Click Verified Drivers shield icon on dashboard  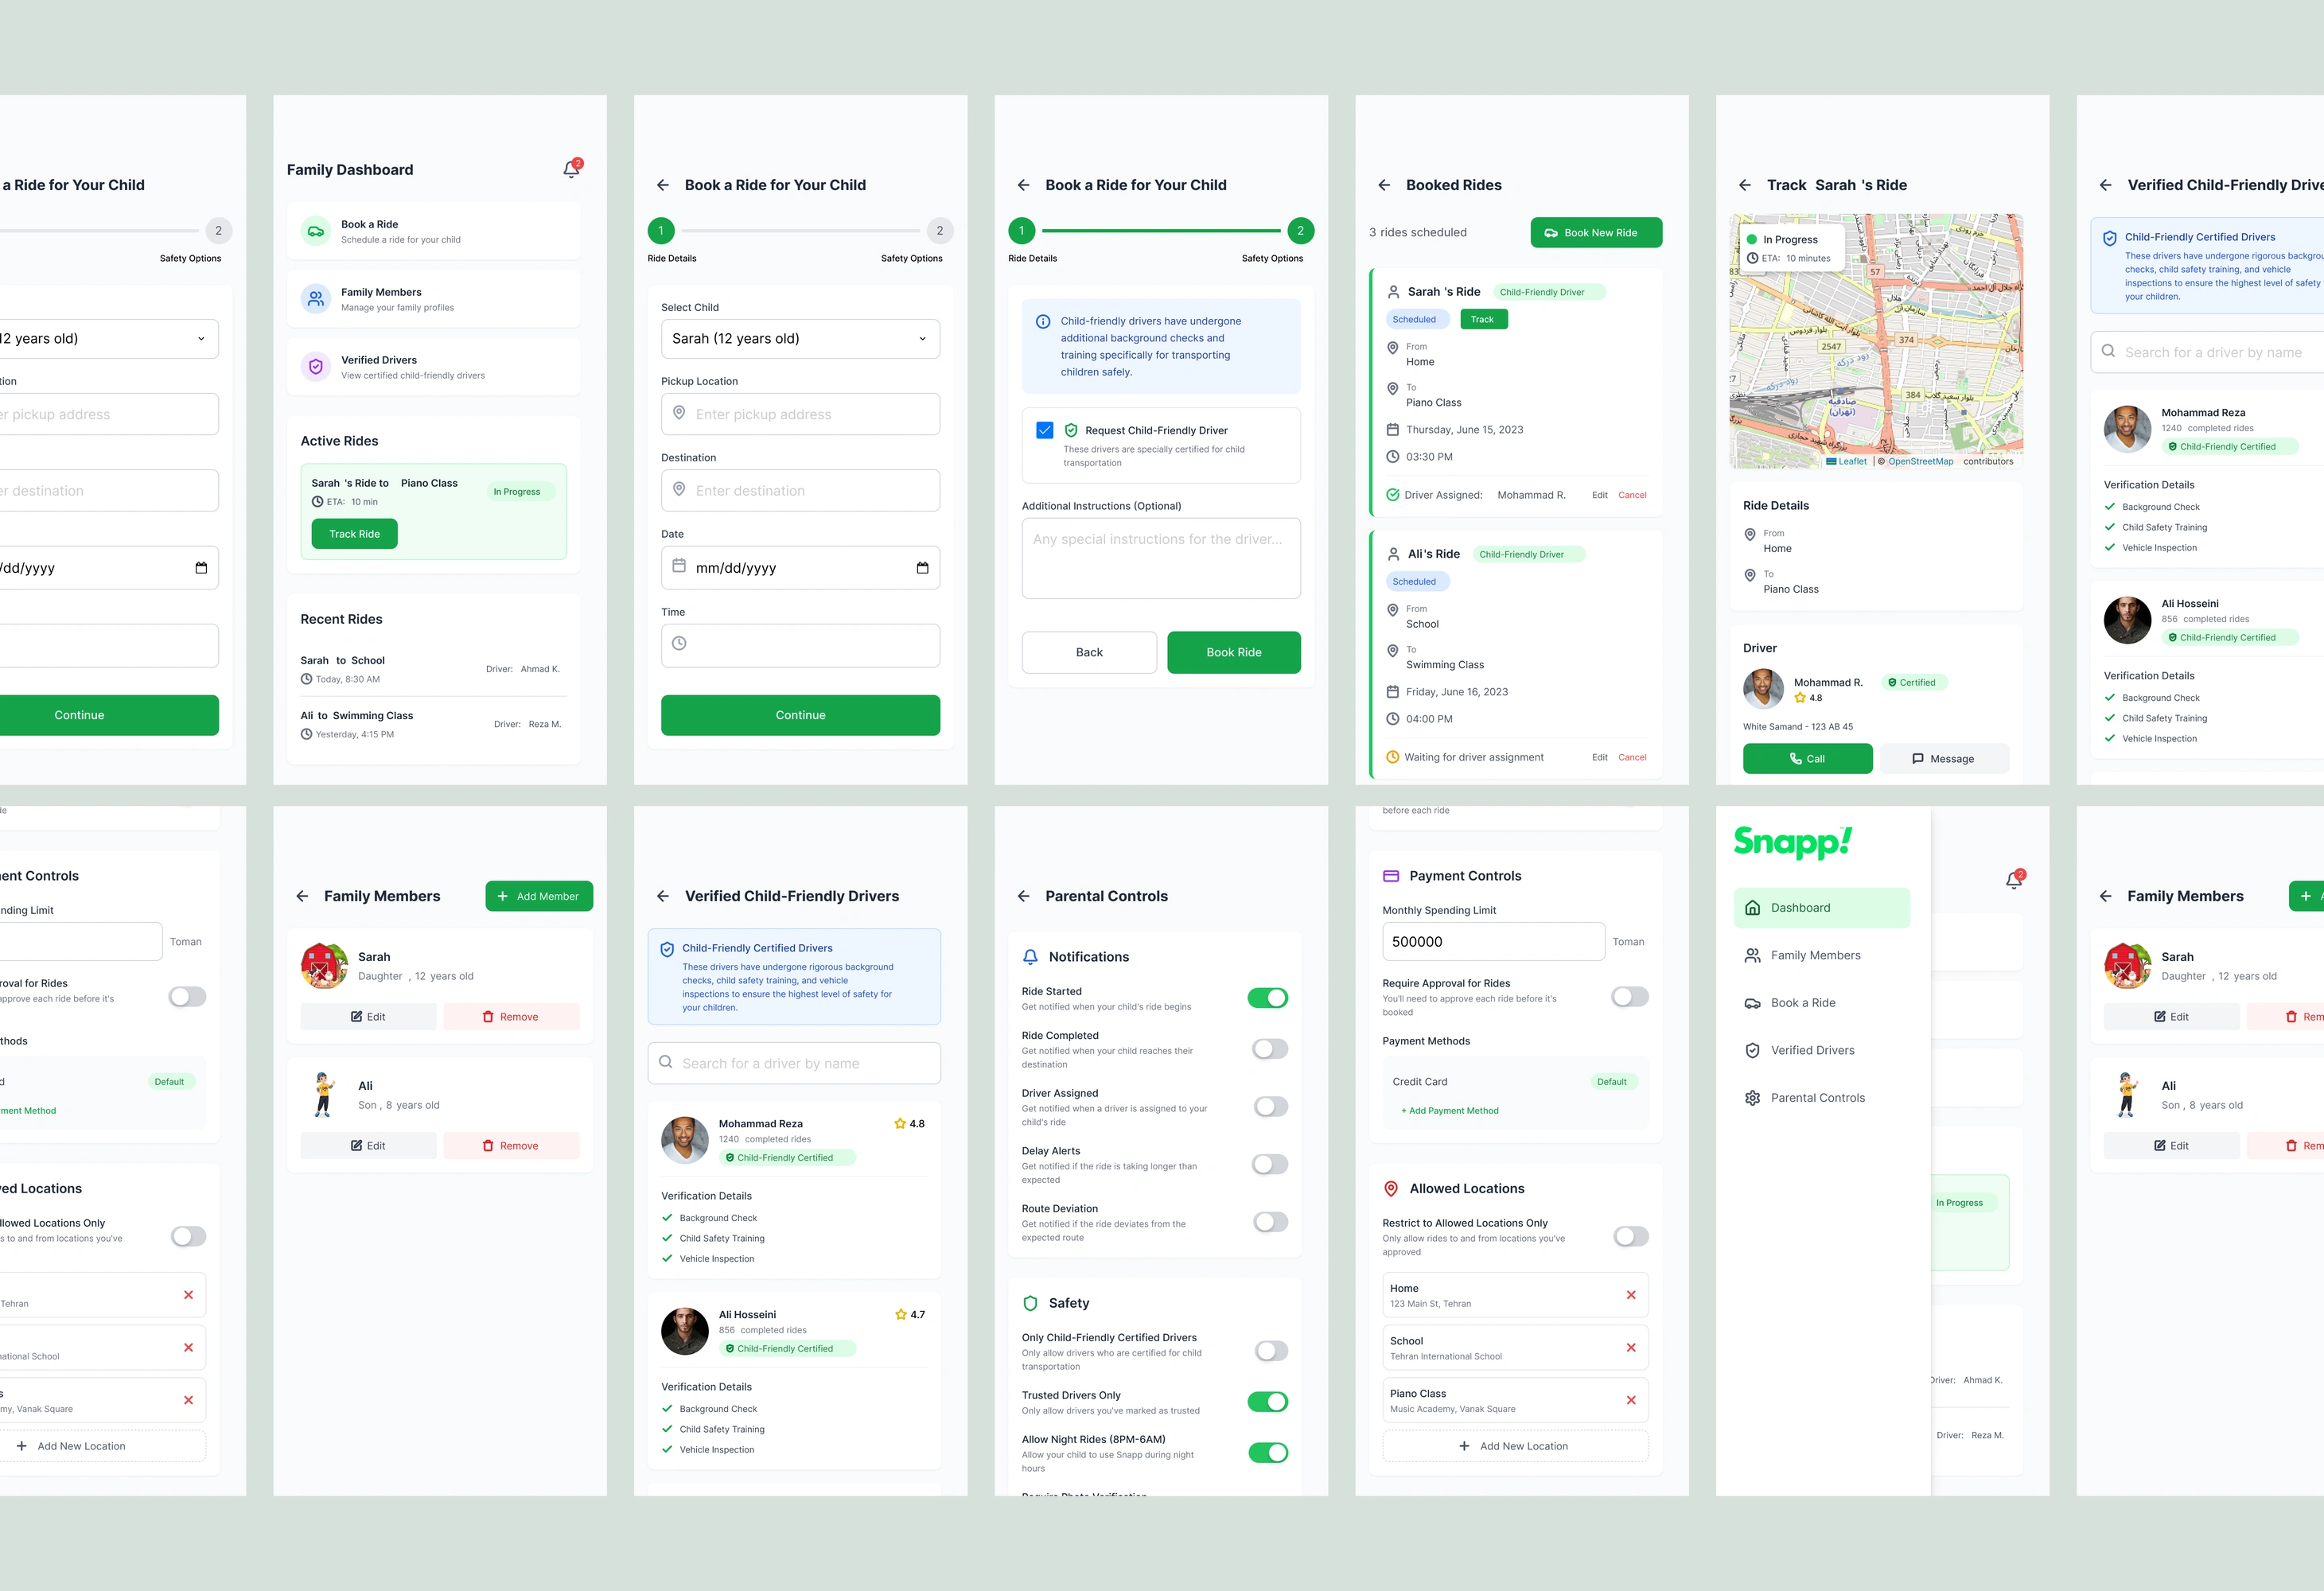tap(316, 367)
